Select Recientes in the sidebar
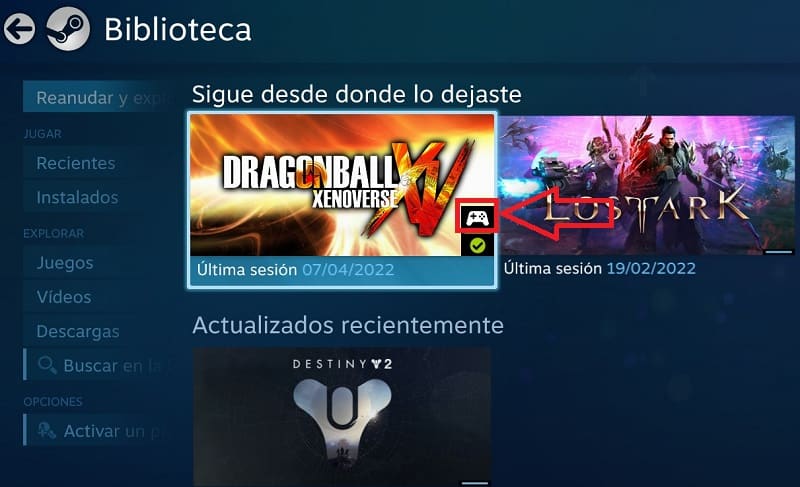 (x=98, y=163)
